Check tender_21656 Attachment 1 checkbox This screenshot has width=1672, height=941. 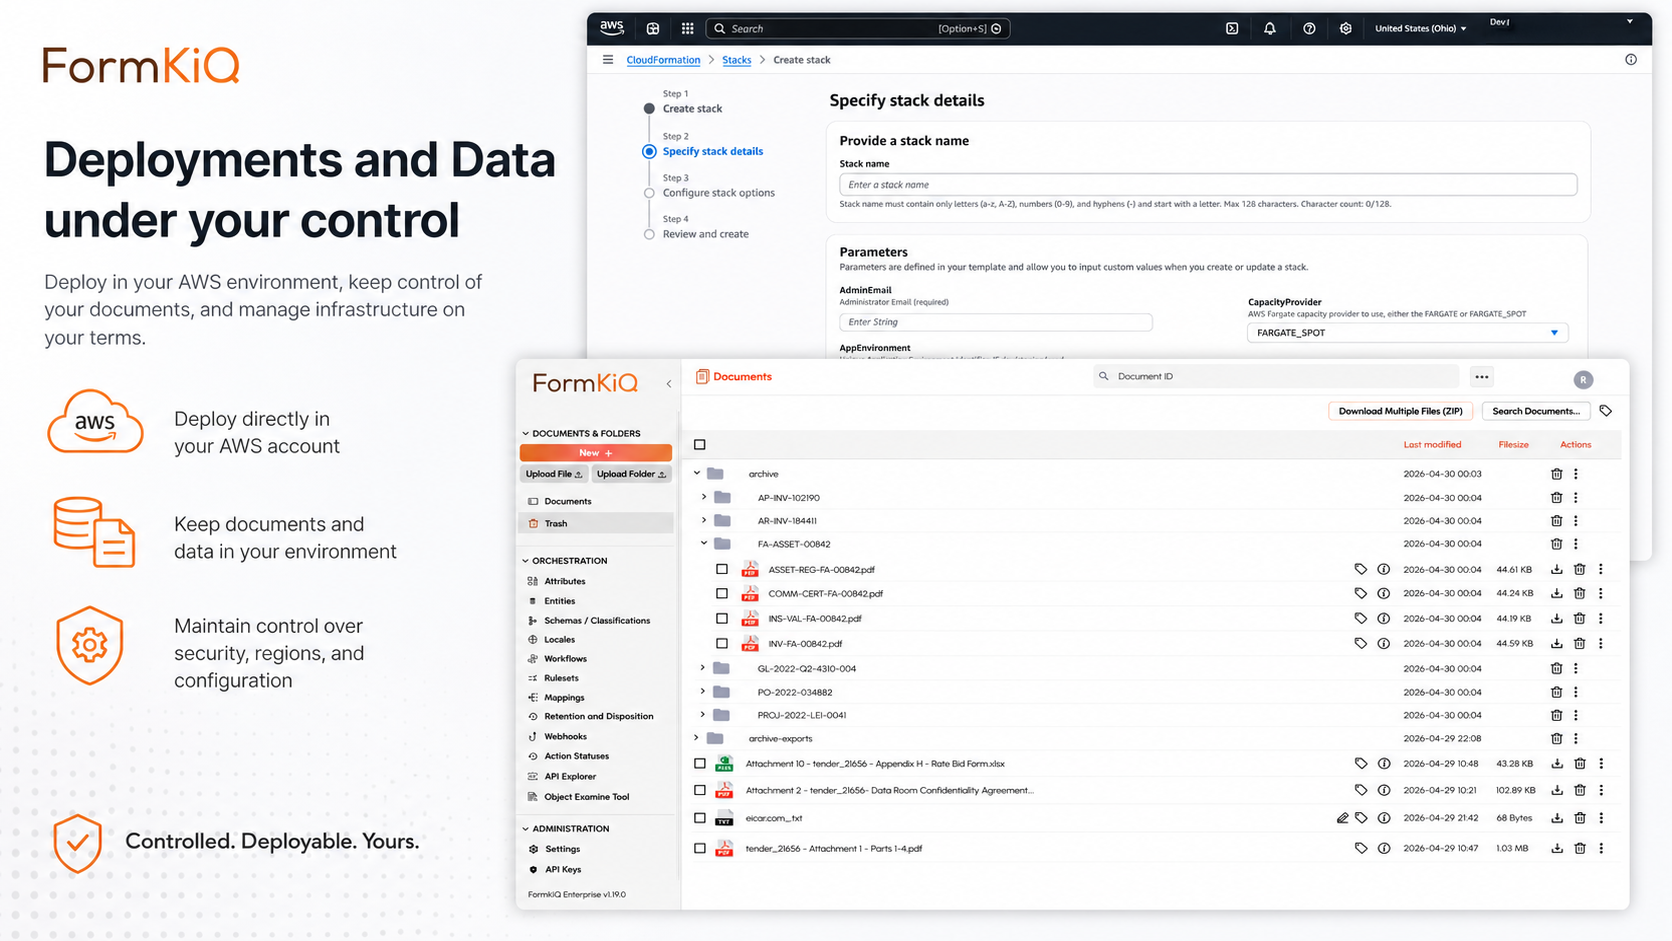click(x=700, y=848)
